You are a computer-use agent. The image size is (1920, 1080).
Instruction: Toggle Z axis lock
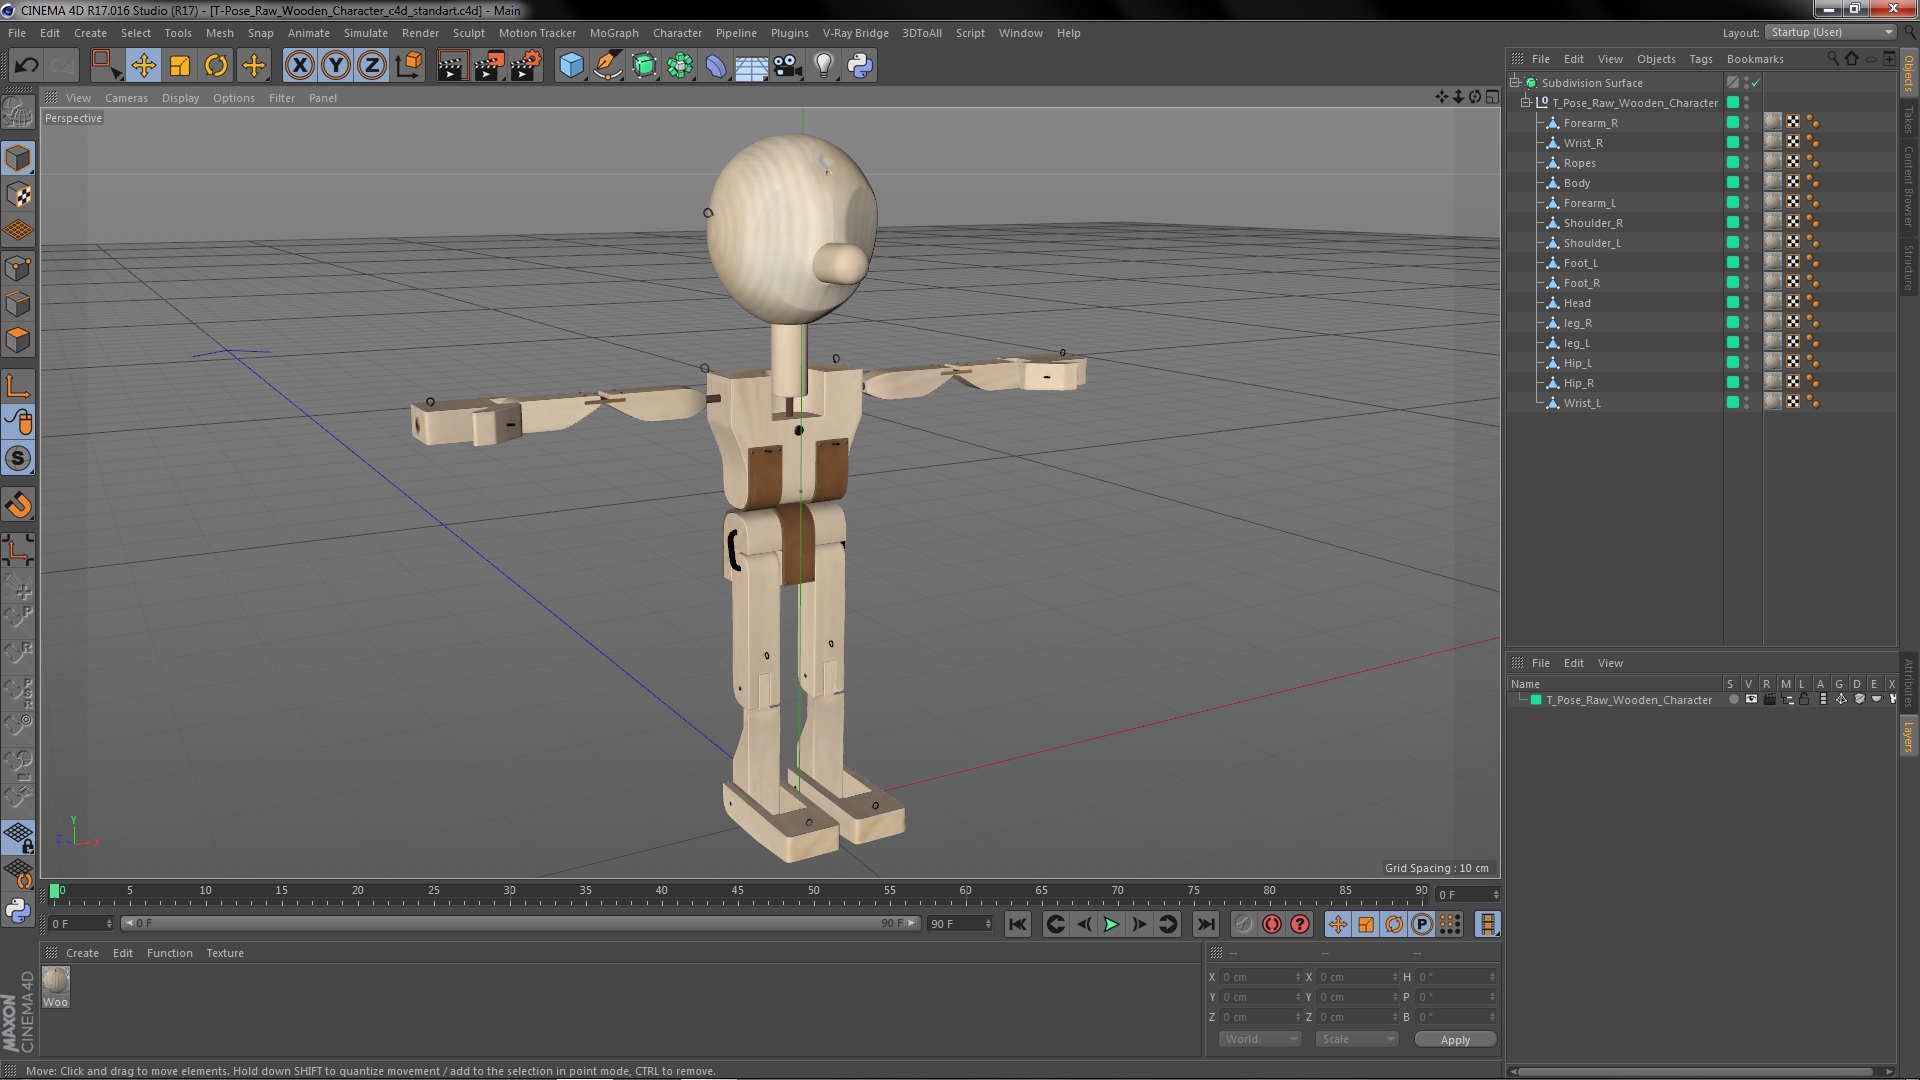tap(372, 66)
